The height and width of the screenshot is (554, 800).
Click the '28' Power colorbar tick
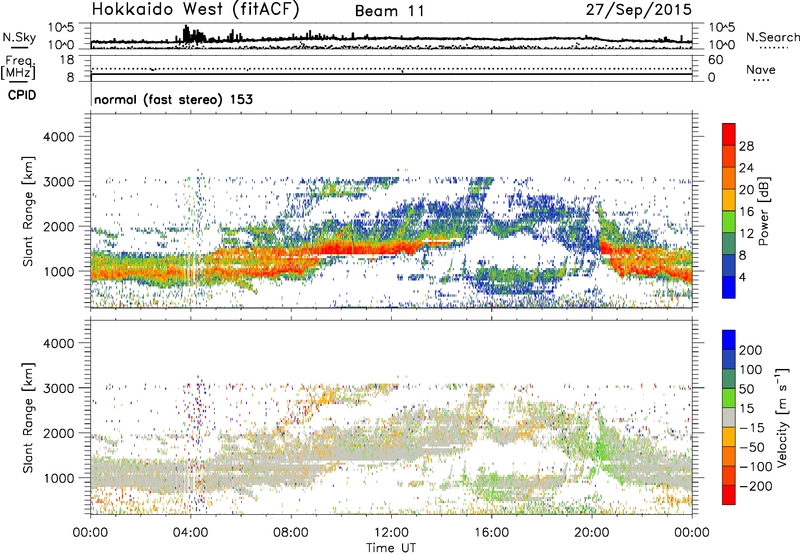pyautogui.click(x=746, y=146)
